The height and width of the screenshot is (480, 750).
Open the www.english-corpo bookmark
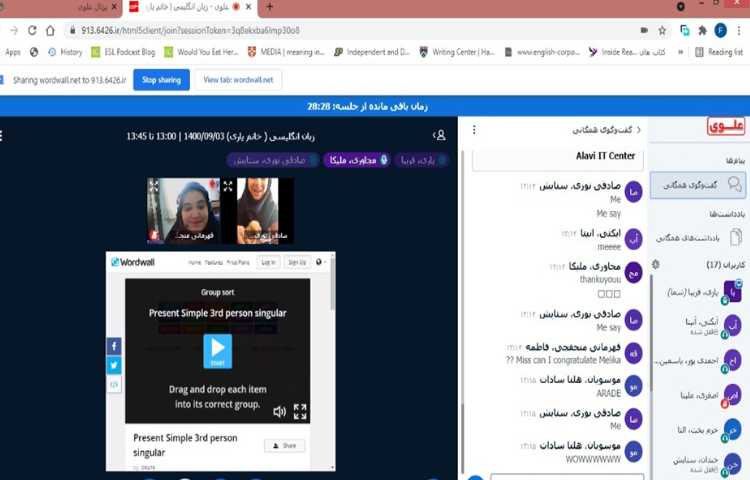[542, 52]
